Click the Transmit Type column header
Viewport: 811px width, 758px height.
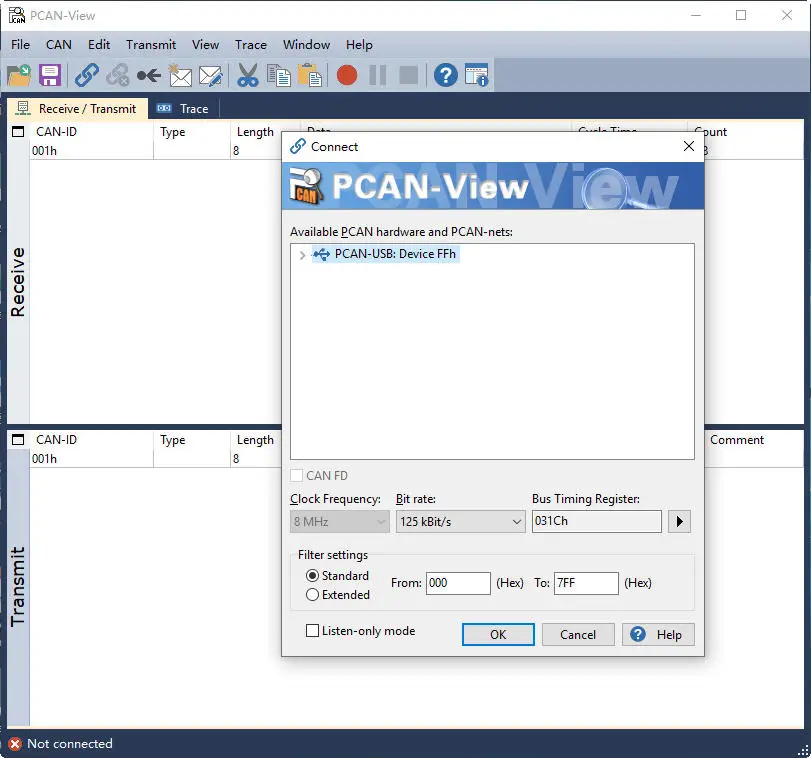(192, 439)
